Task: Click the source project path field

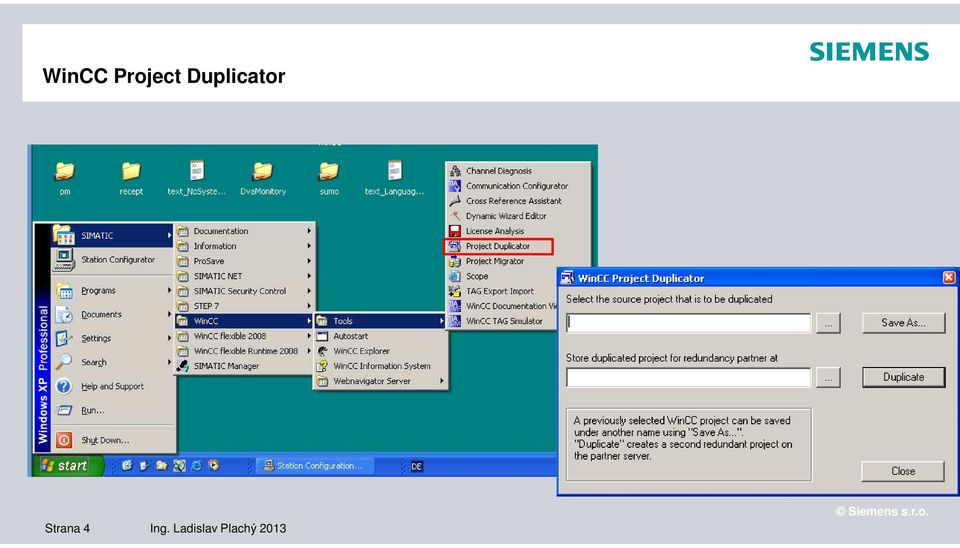Action: (x=689, y=323)
